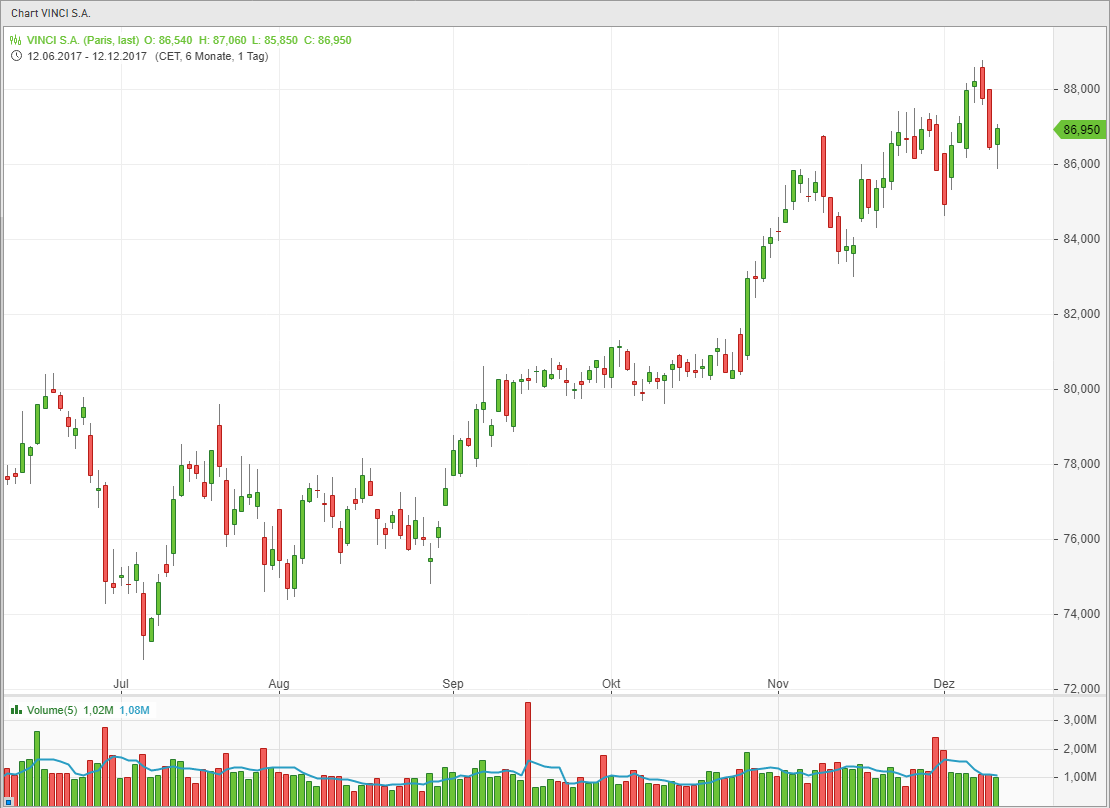The height and width of the screenshot is (808, 1110).
Task: Click the Jul label on the time axis
Action: tap(121, 684)
